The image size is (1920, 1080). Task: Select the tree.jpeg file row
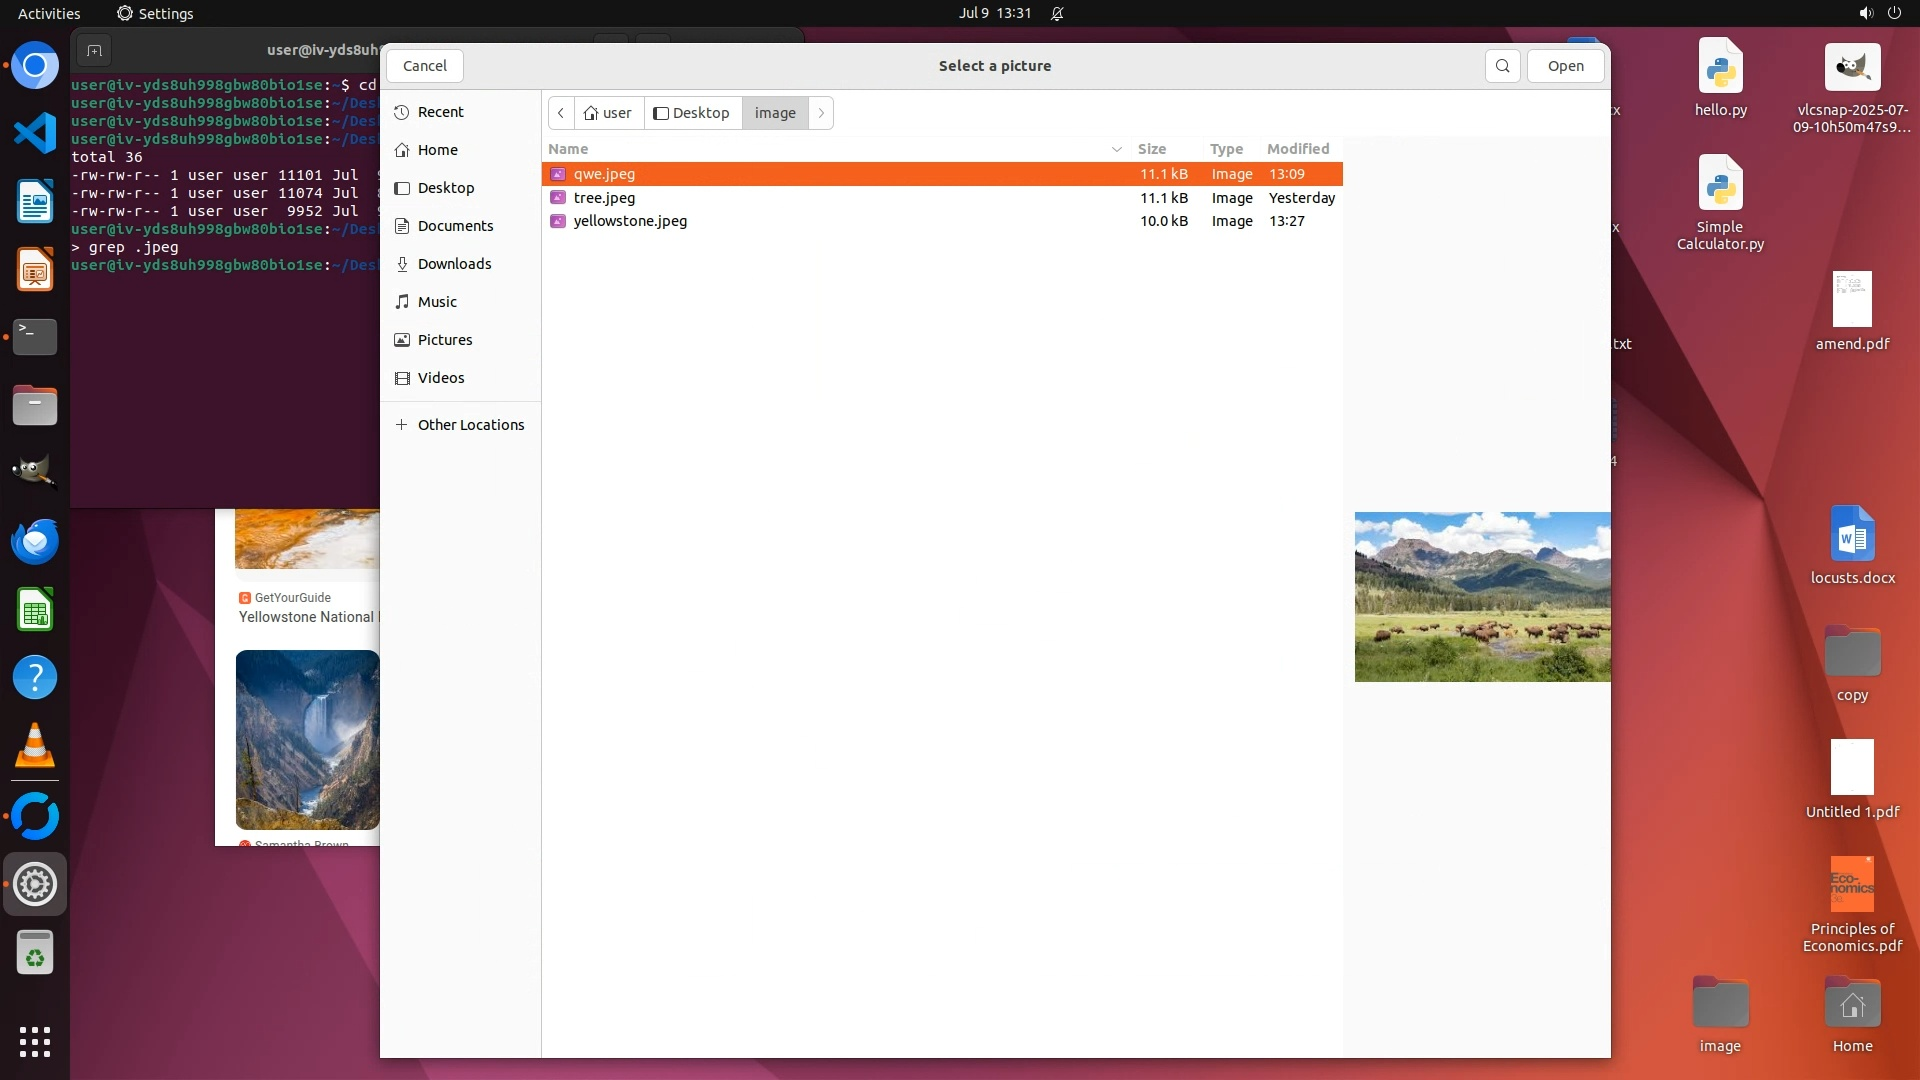click(604, 198)
